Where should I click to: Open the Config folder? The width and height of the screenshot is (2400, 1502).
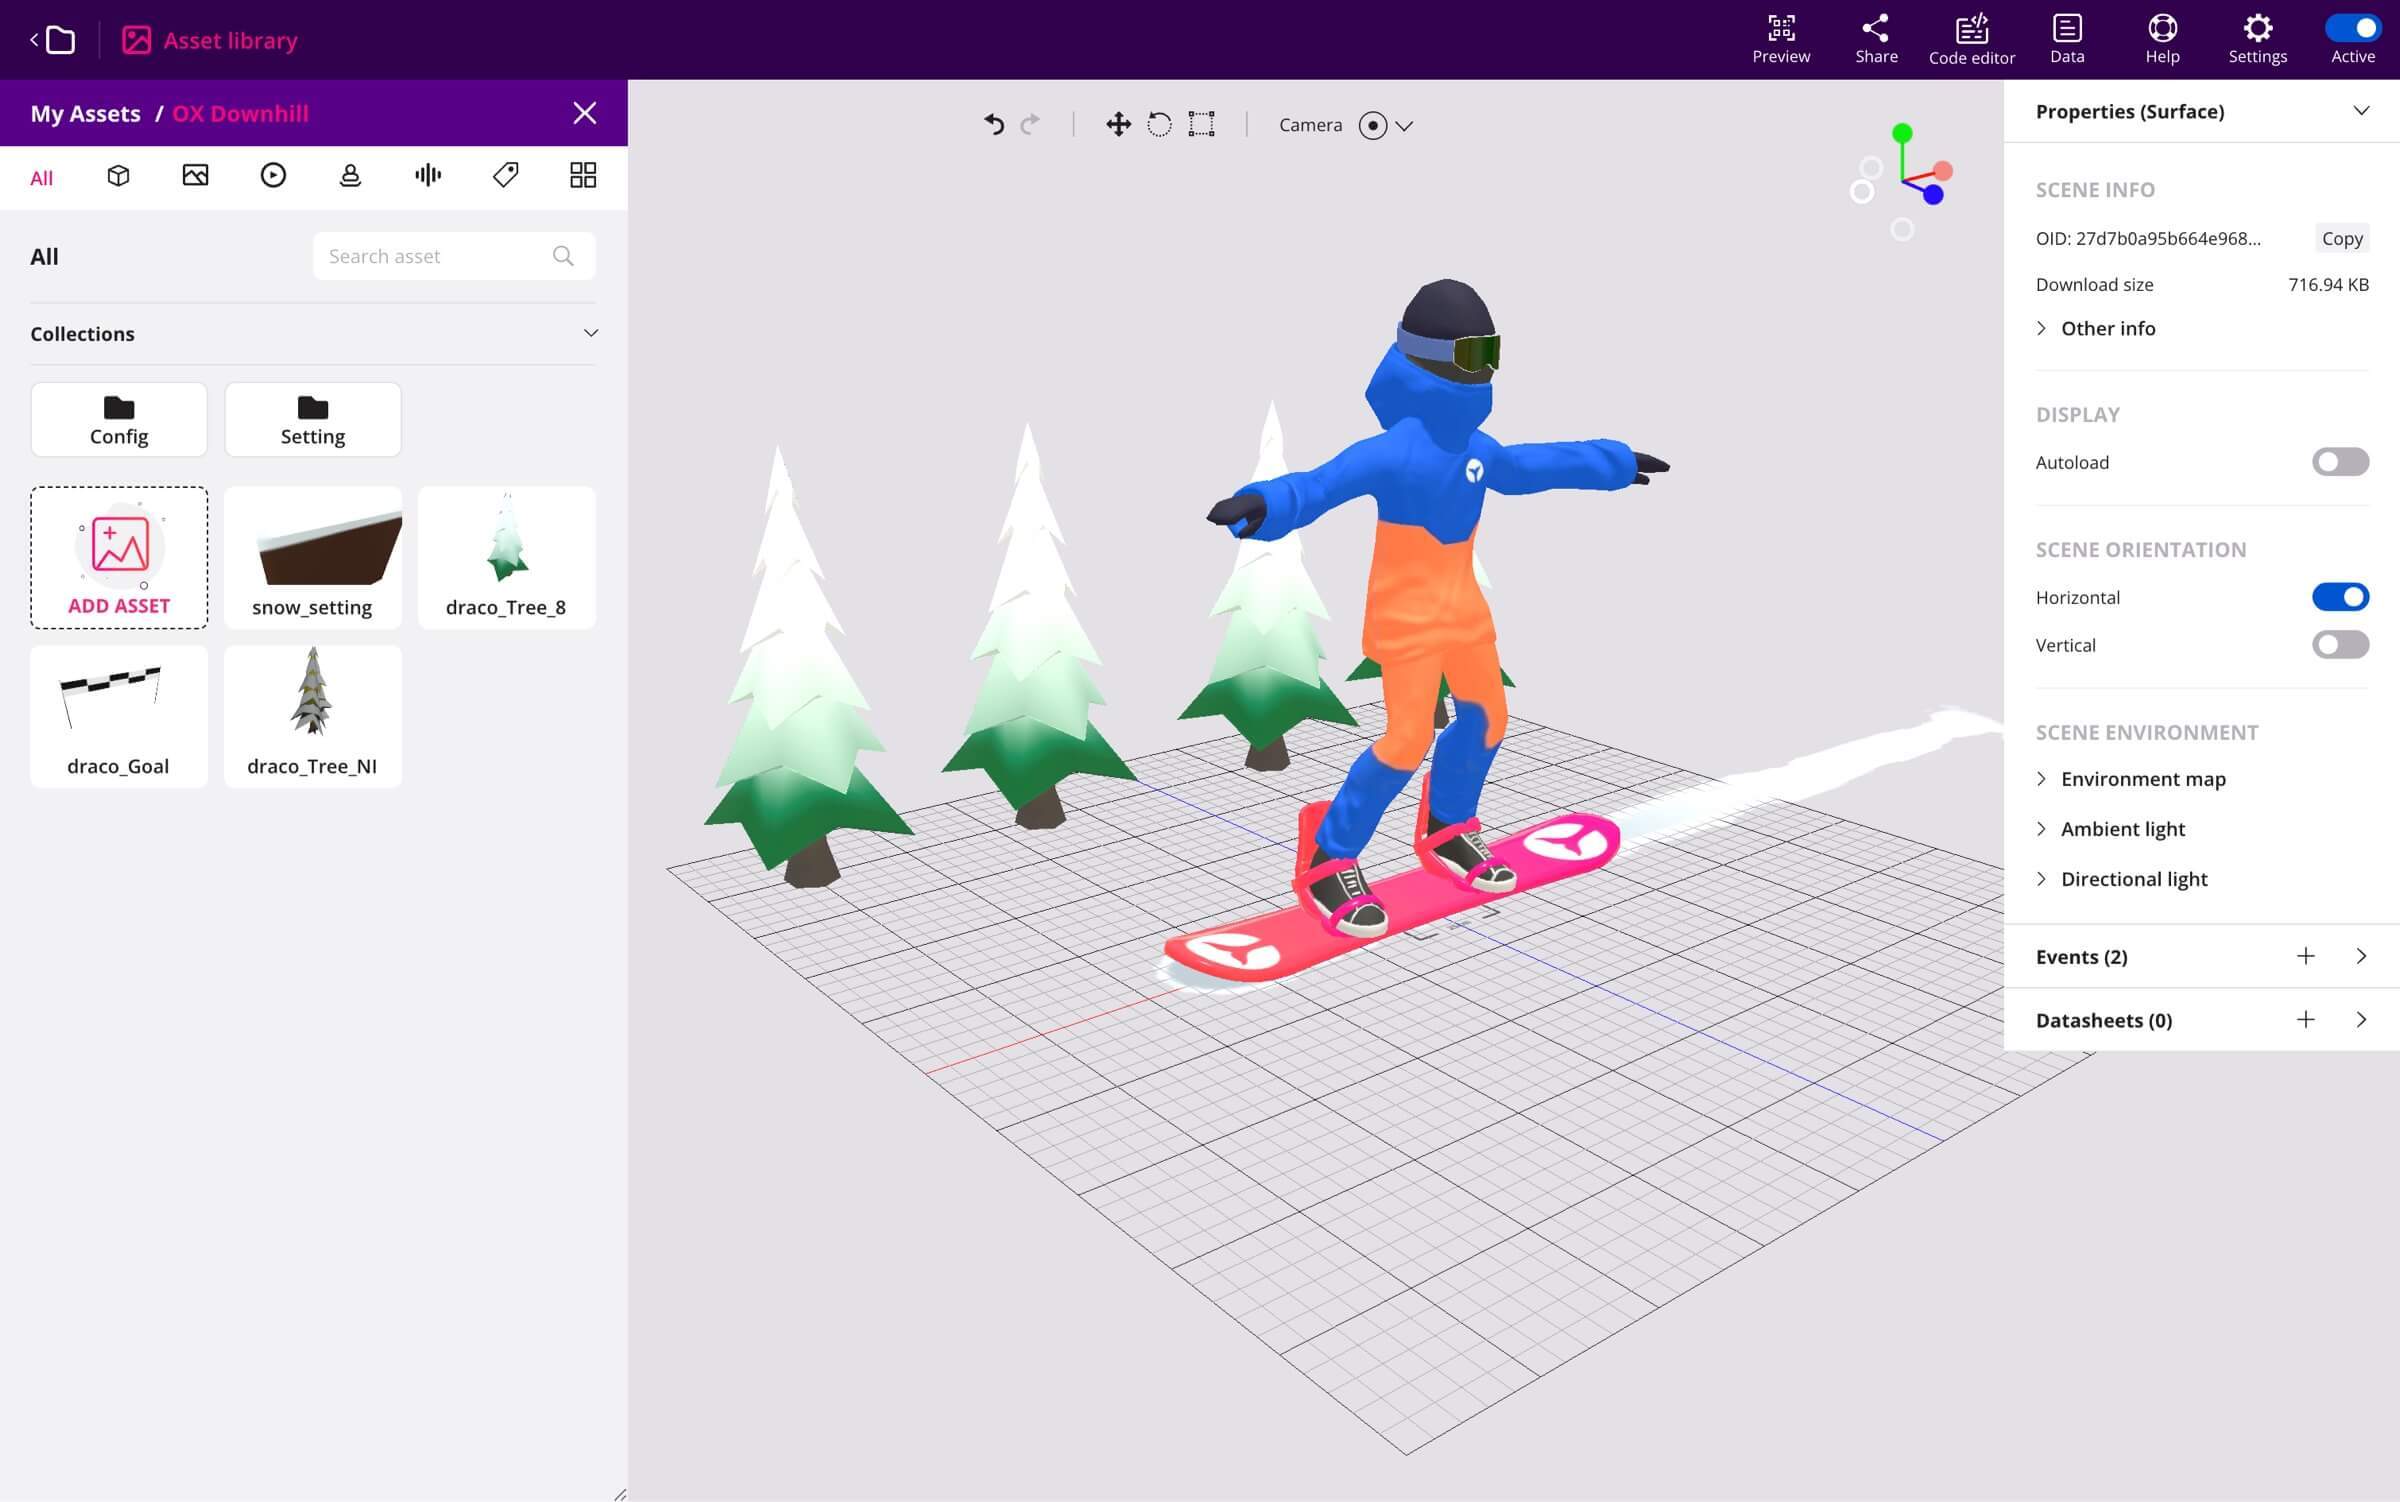pos(119,420)
